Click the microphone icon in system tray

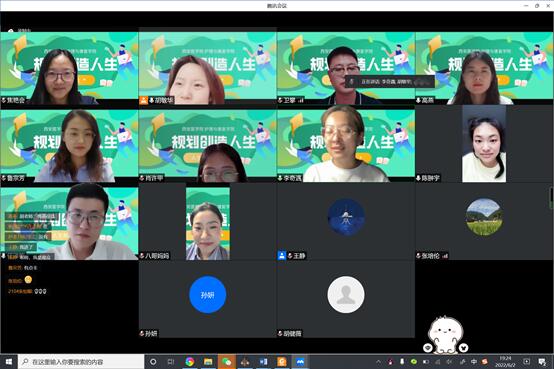pos(402,362)
